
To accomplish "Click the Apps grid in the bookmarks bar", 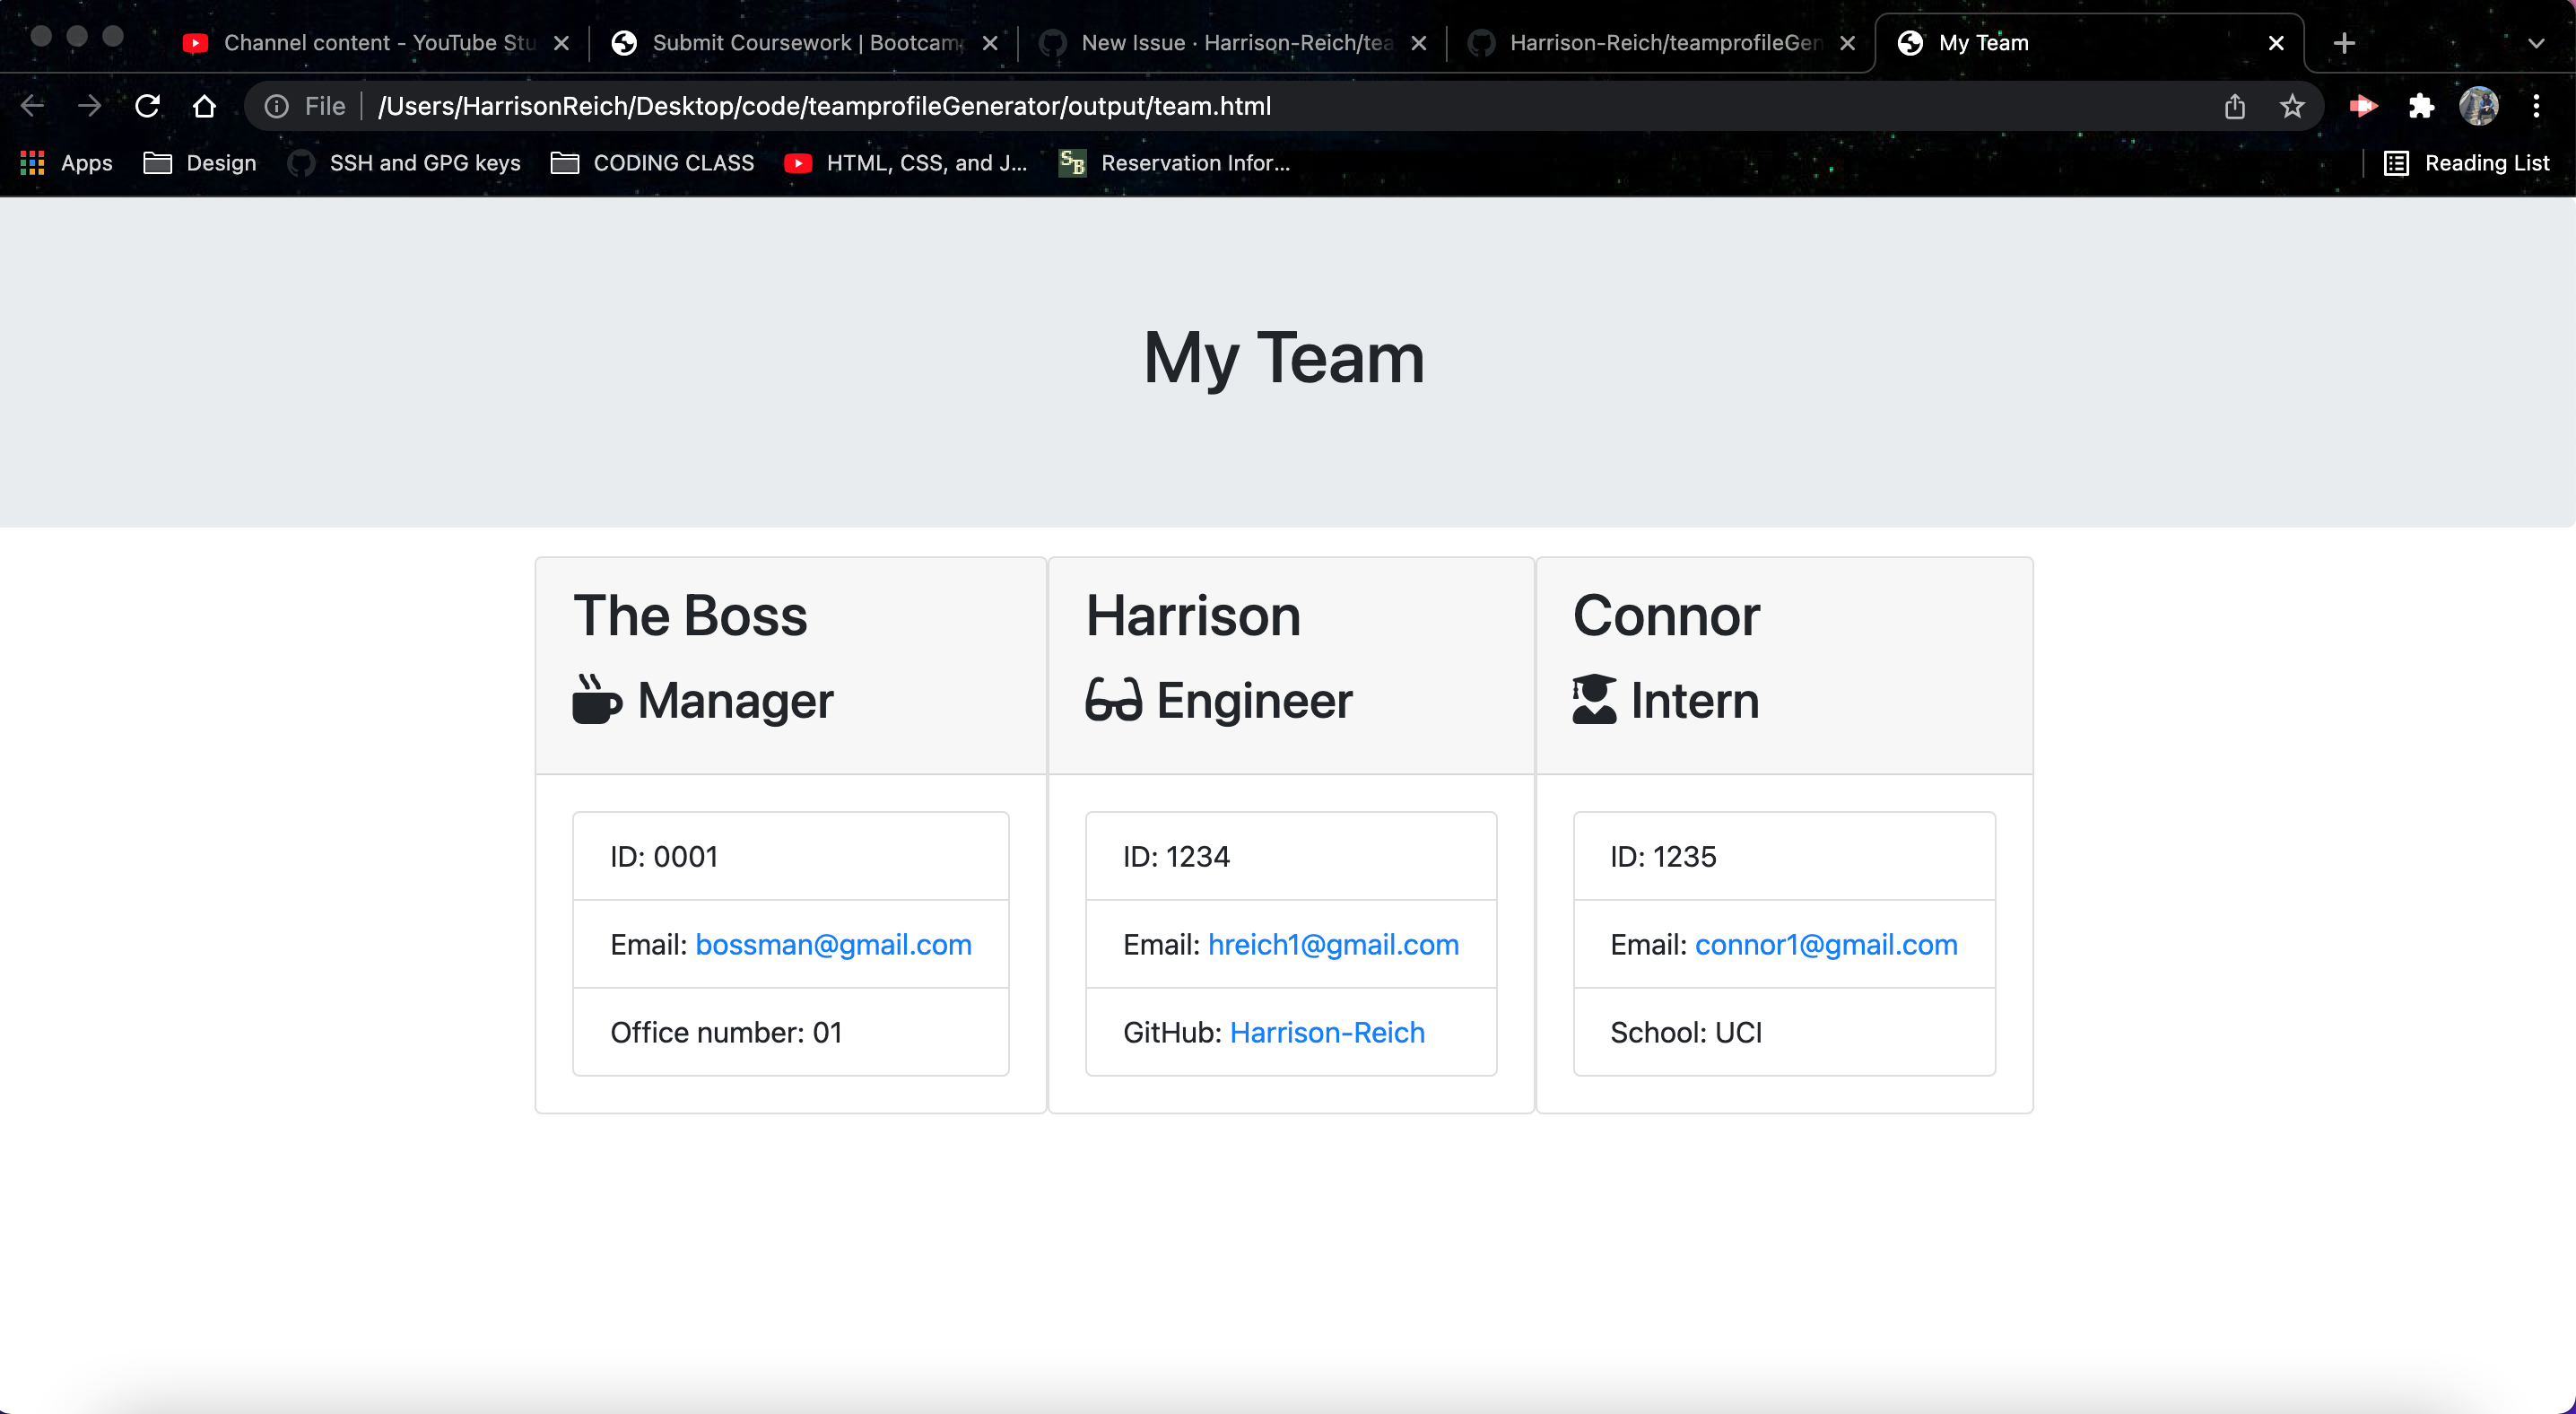I will click(x=31, y=162).
